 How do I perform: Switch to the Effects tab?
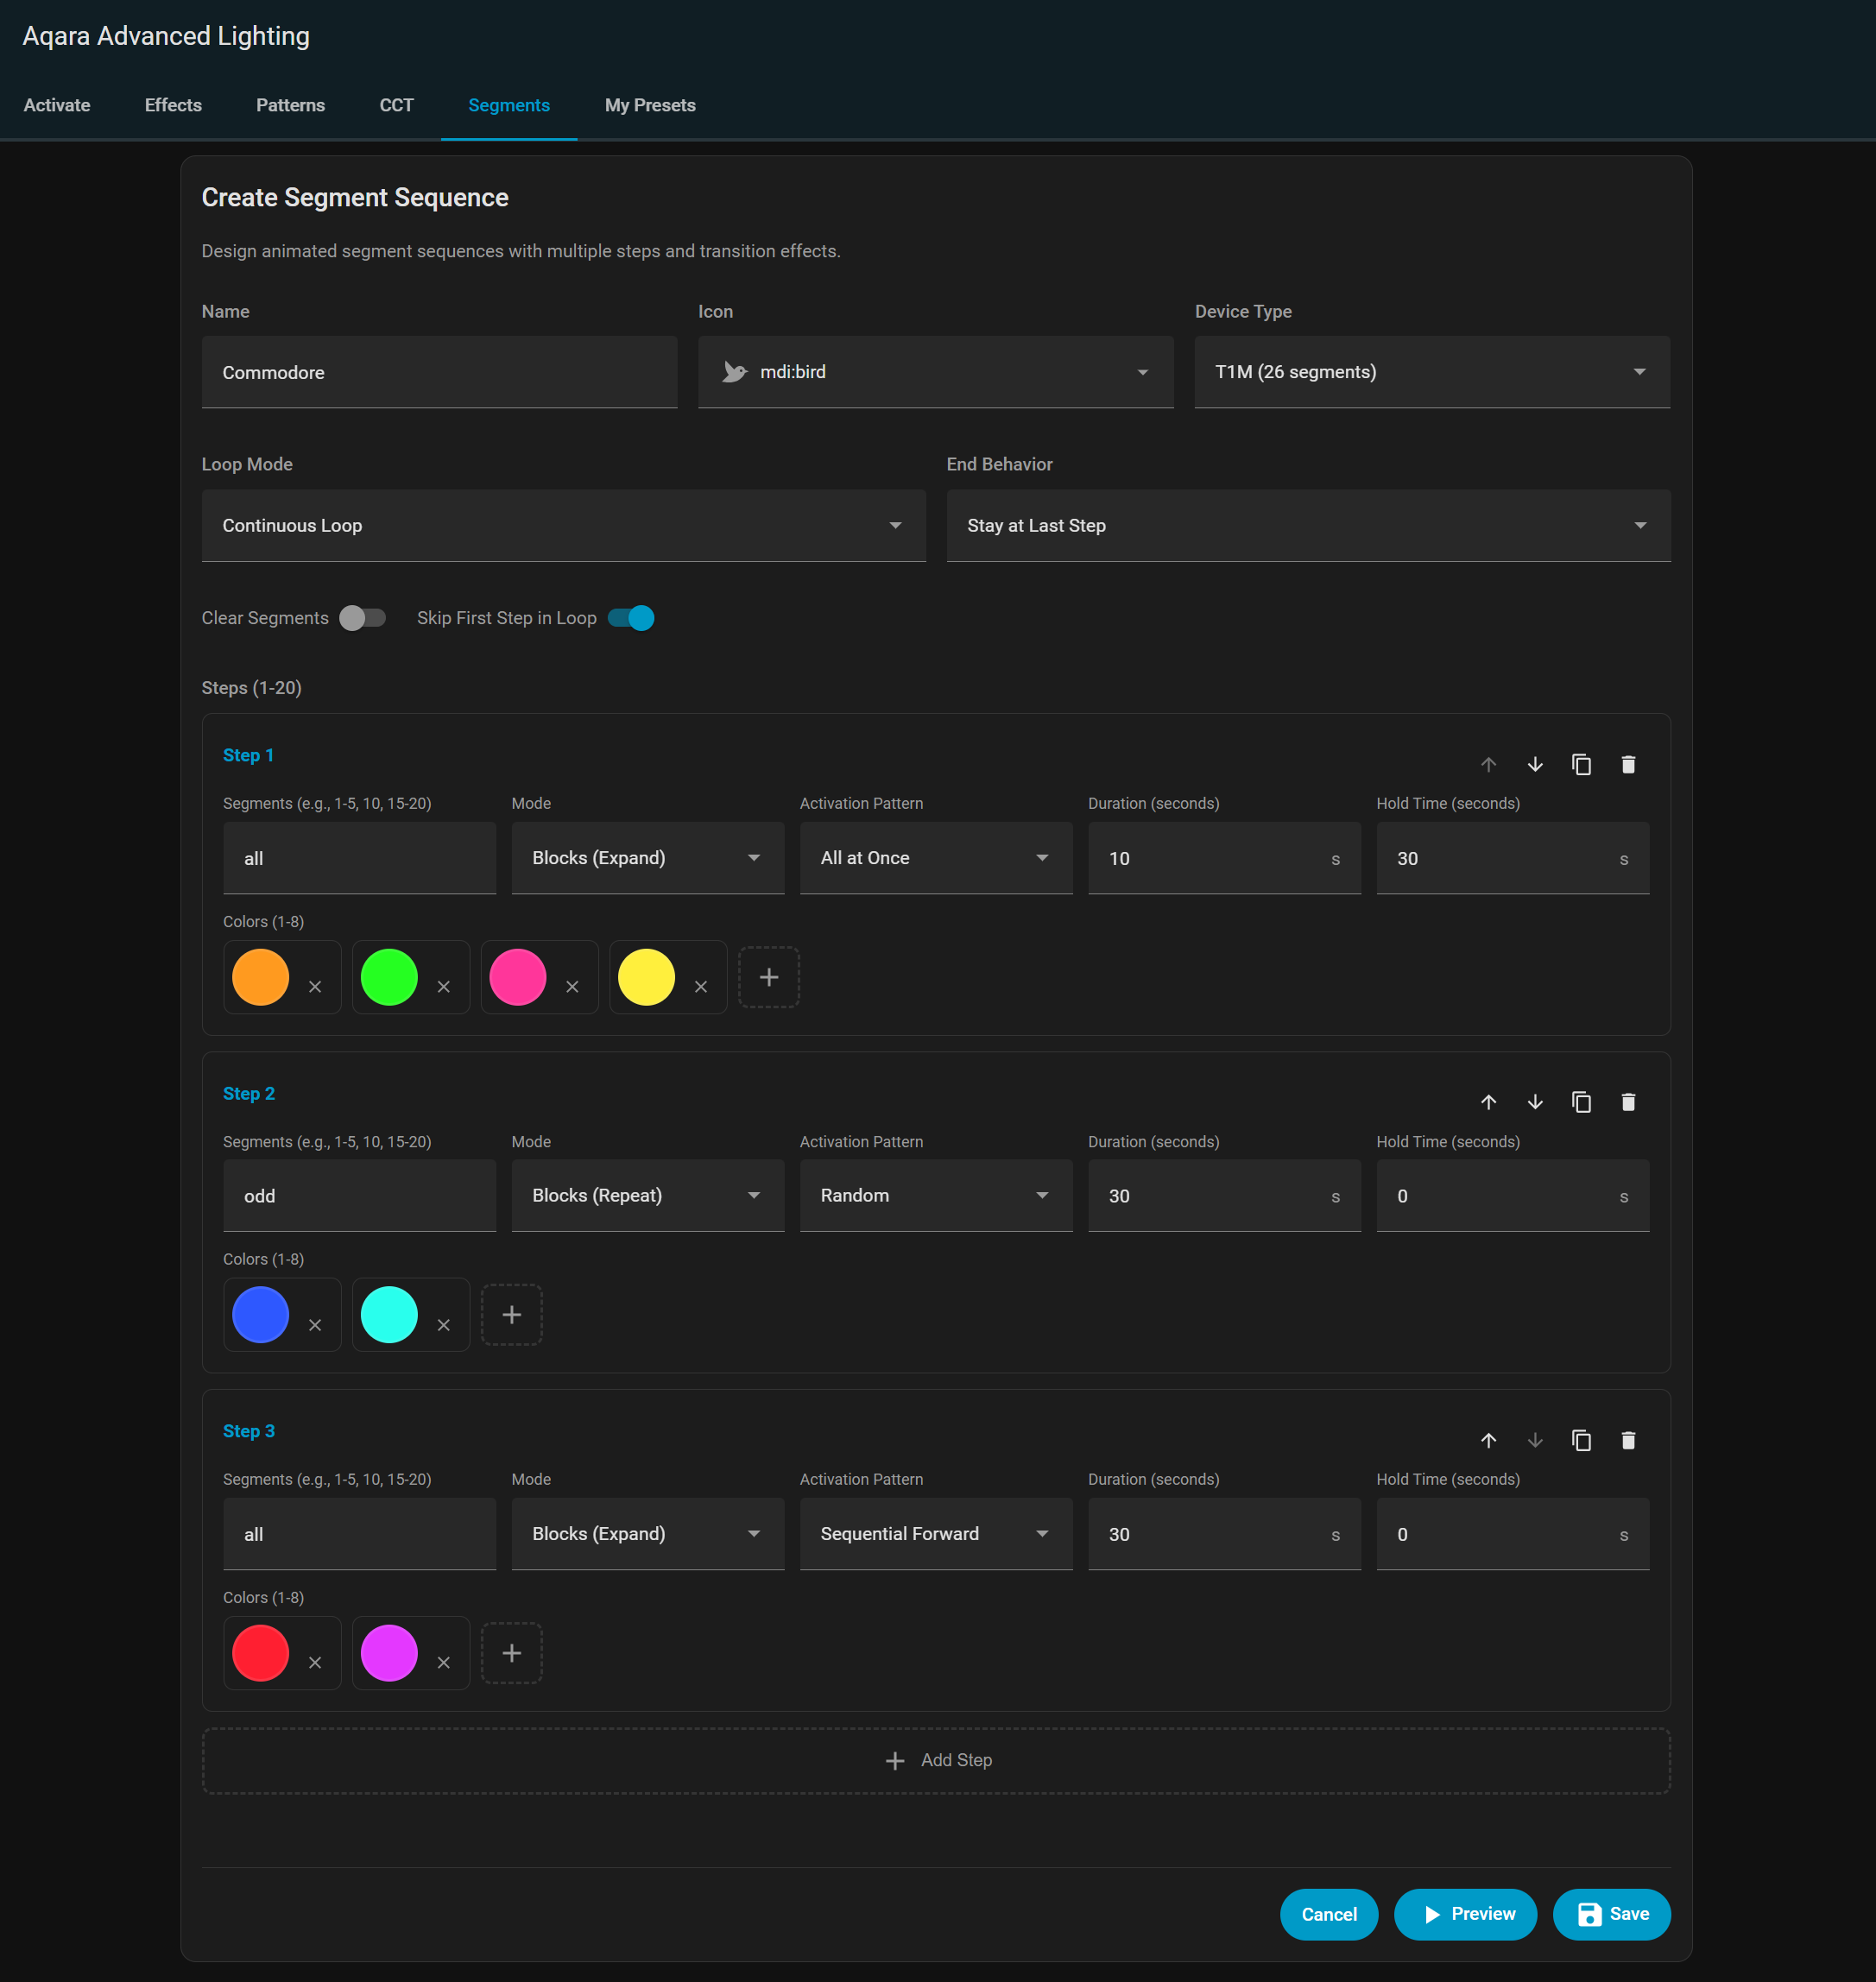coord(173,105)
